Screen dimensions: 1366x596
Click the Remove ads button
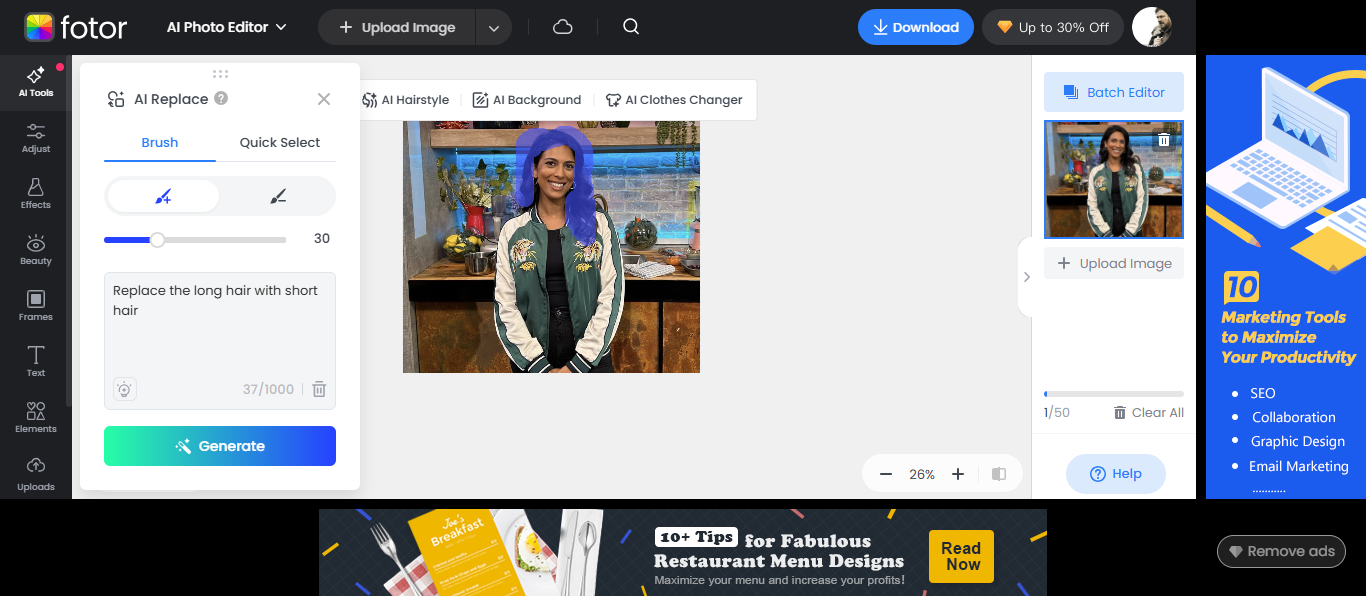coord(1281,551)
